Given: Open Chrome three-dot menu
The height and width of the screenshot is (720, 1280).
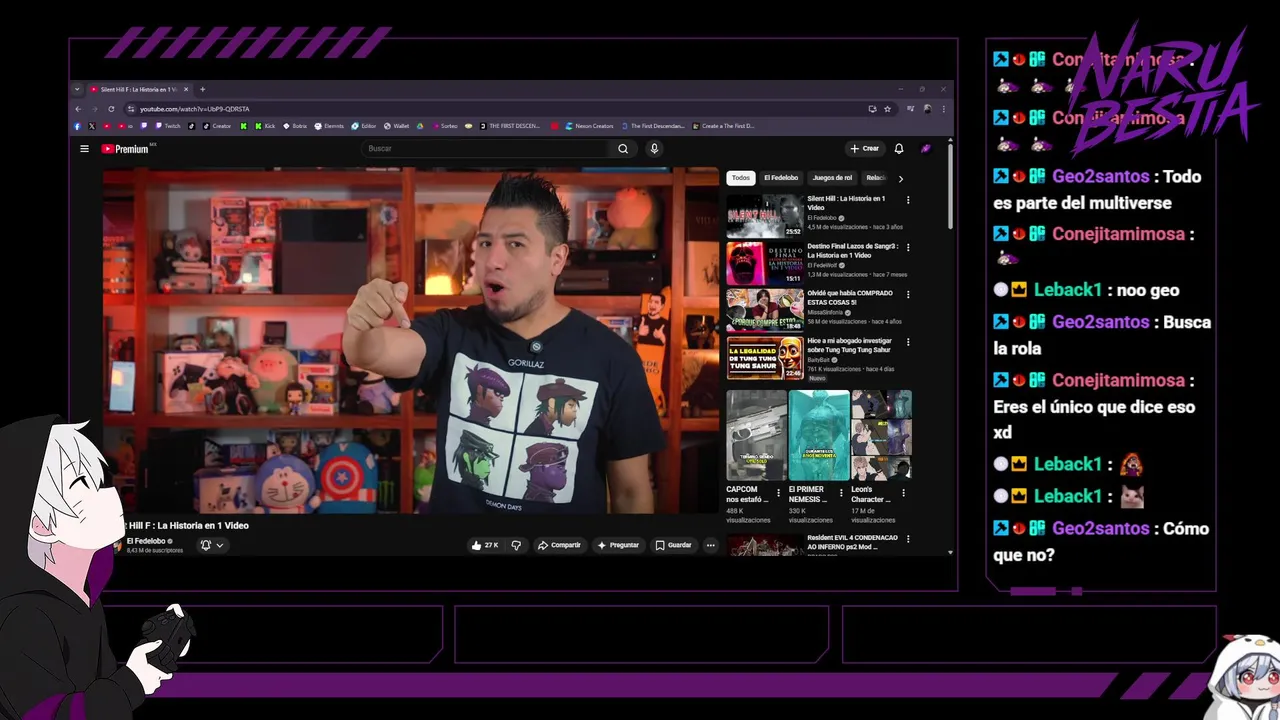Looking at the screenshot, I should [x=943, y=108].
